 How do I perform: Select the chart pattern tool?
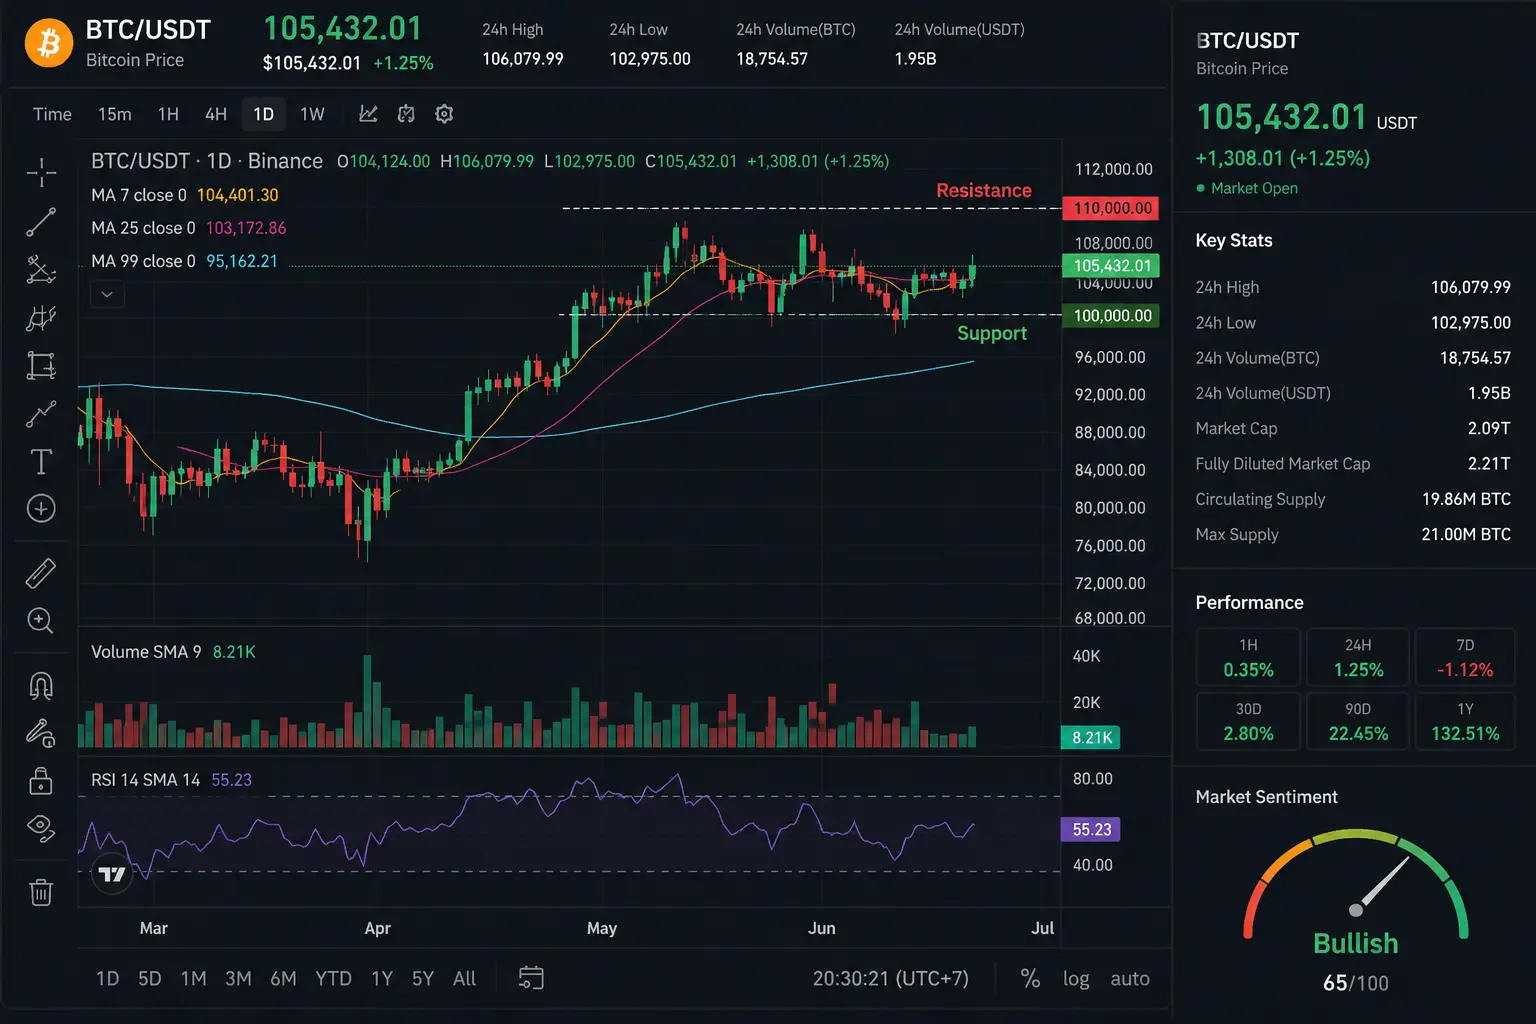click(41, 318)
